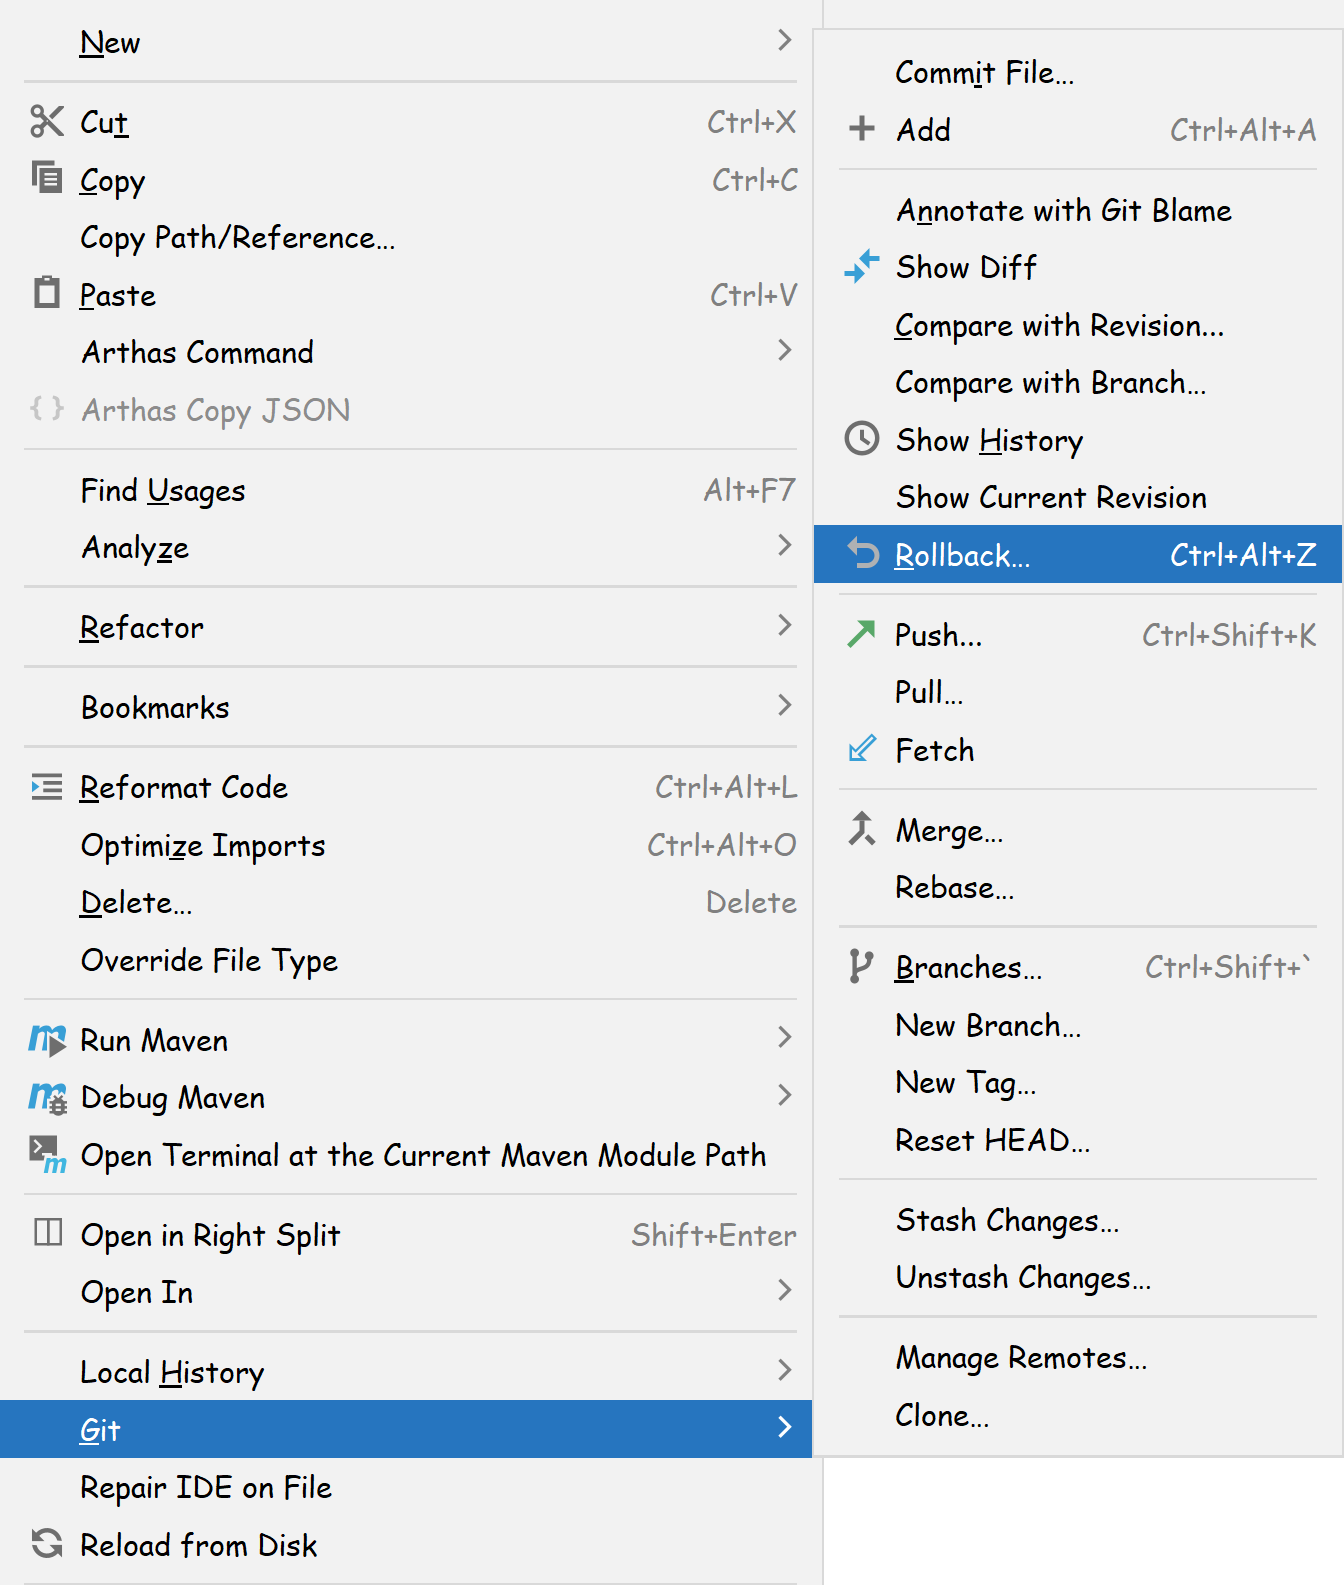
Task: Choose Annotate with Git Blame
Action: (x=1064, y=211)
